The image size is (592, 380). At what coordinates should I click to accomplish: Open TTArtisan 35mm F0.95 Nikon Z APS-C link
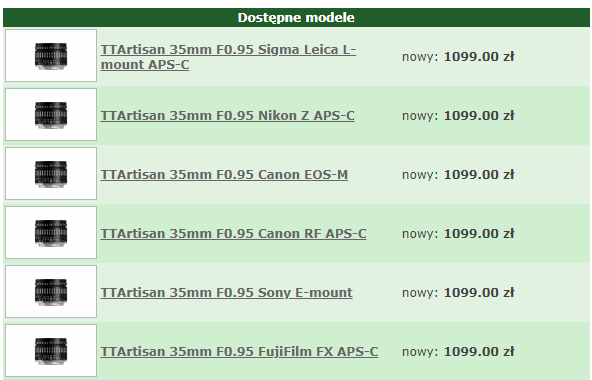click(x=227, y=116)
